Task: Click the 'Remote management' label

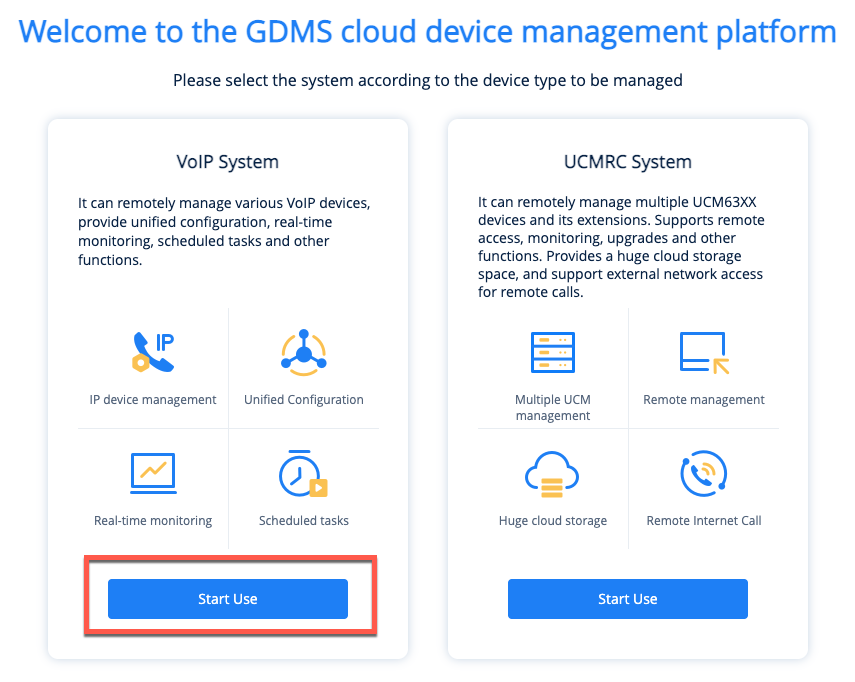Action: pyautogui.click(x=704, y=400)
